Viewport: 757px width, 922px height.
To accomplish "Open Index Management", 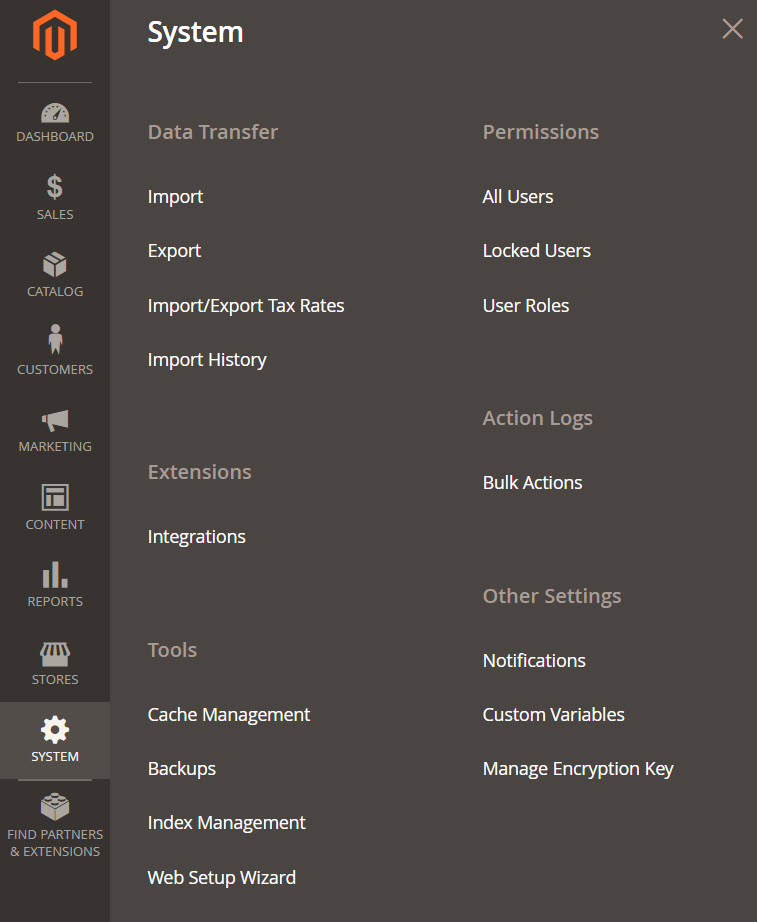I will click(x=226, y=823).
